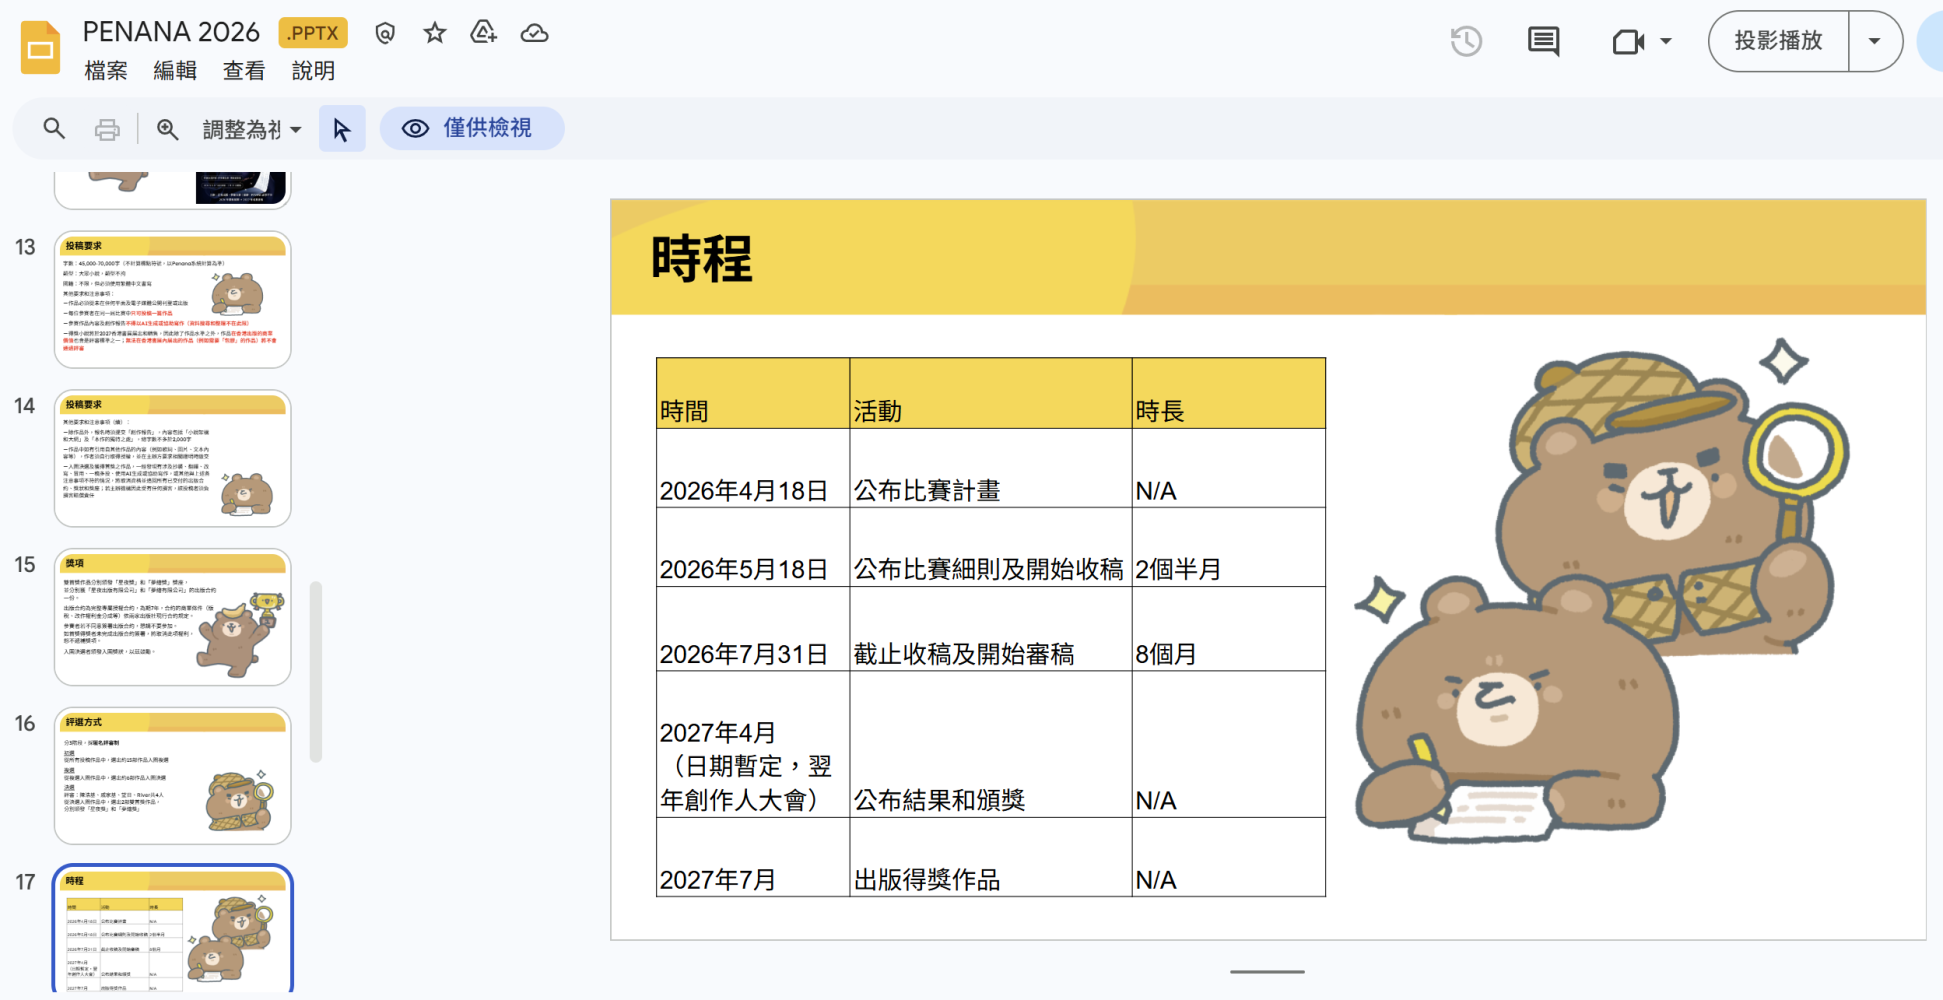Click the .PPTX file format badge

click(313, 33)
